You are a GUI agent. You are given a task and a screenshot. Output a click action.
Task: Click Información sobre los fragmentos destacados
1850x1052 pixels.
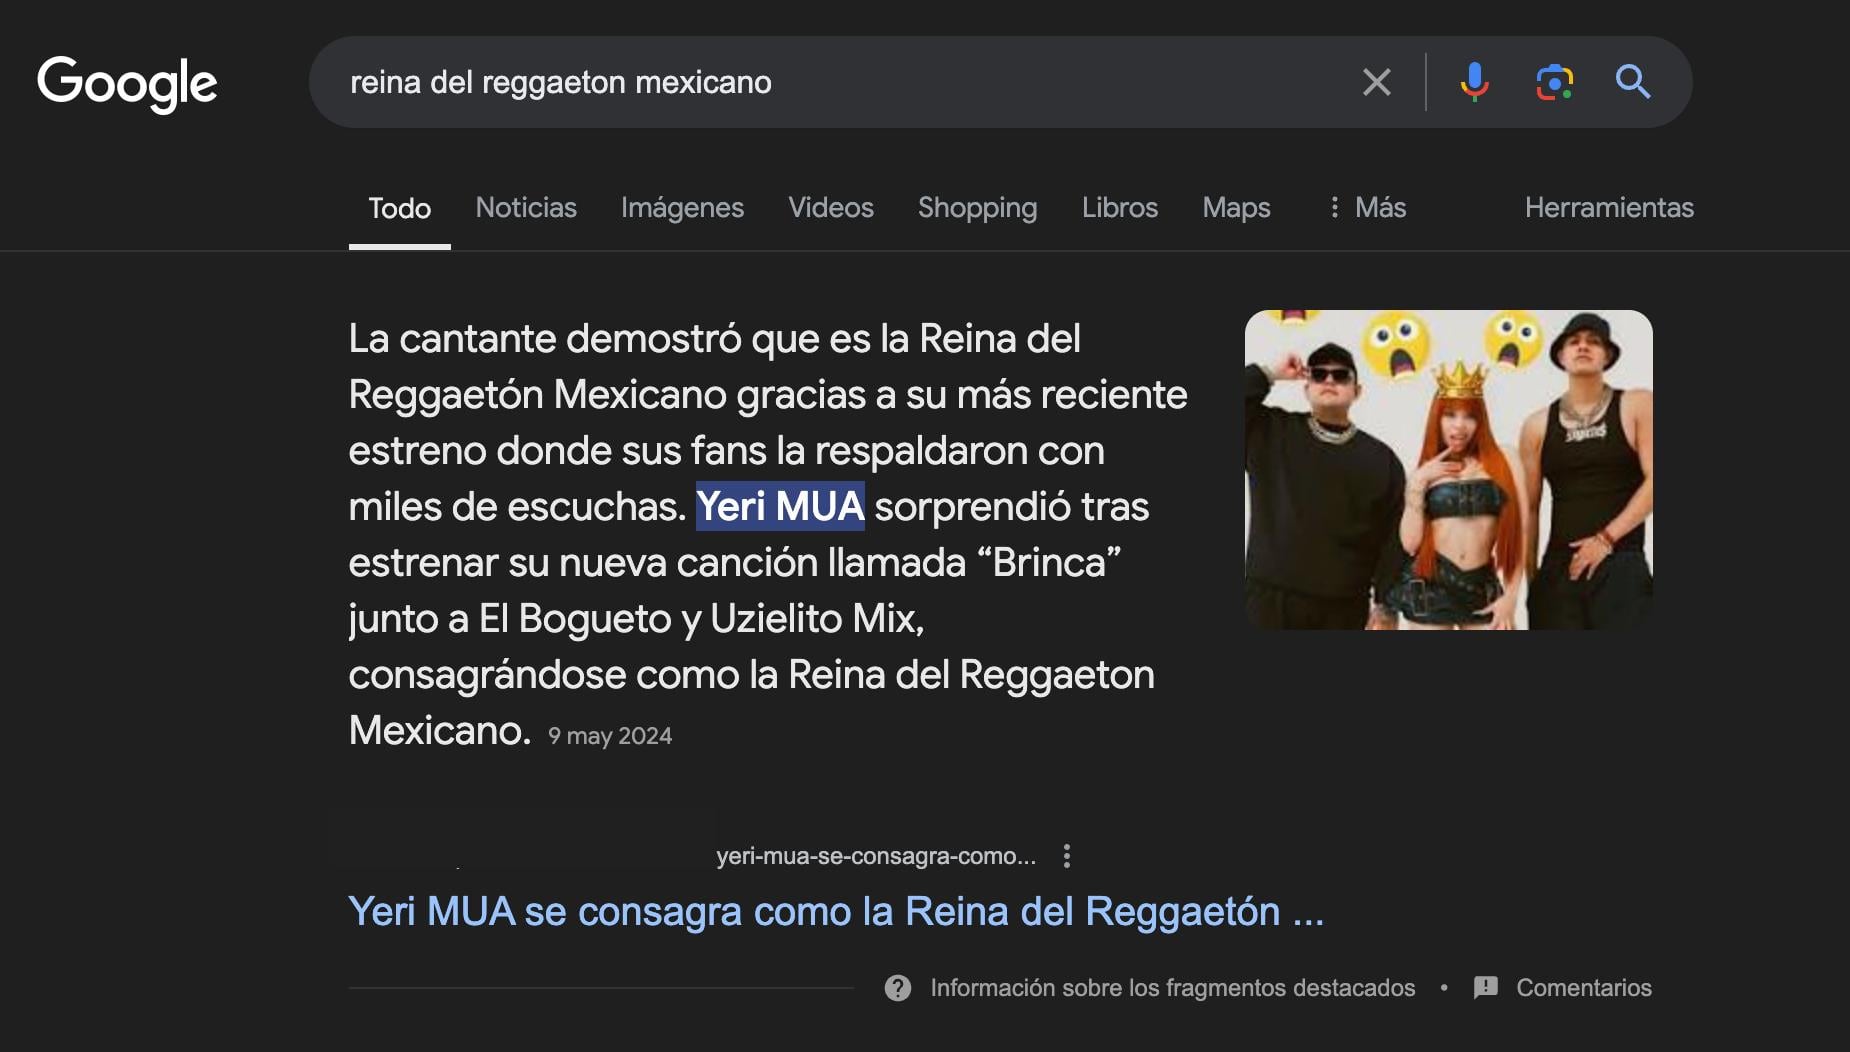tap(1172, 987)
